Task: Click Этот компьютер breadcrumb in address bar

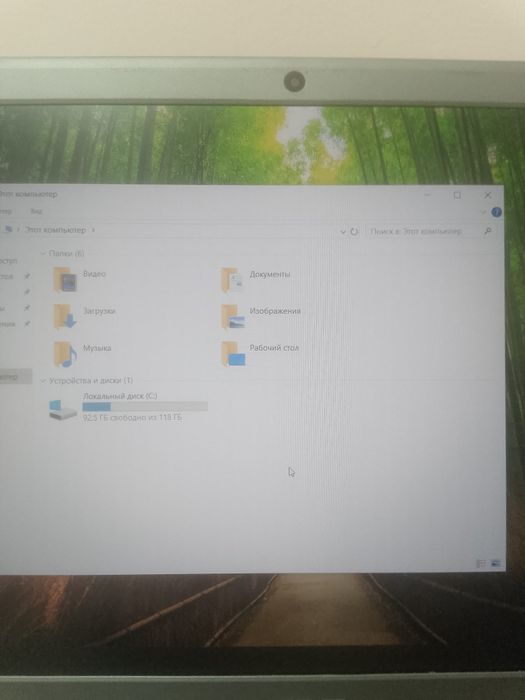Action: (x=55, y=230)
